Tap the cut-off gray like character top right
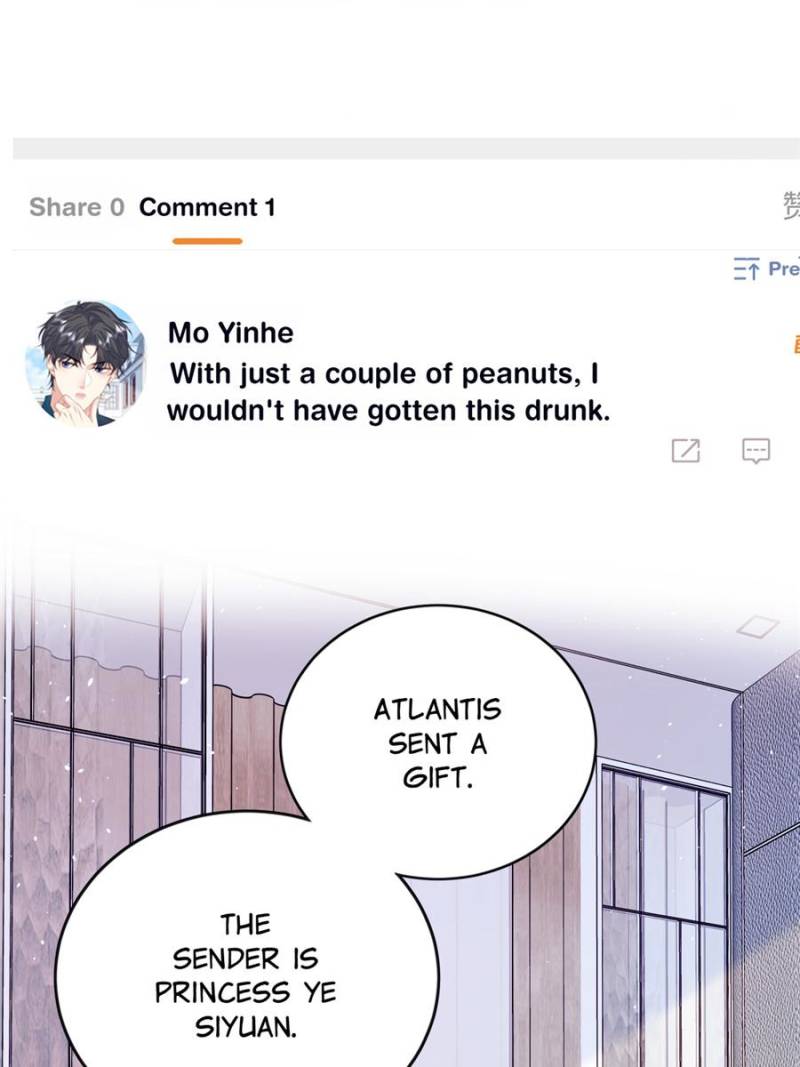Image resolution: width=800 pixels, height=1067 pixels. [791, 206]
